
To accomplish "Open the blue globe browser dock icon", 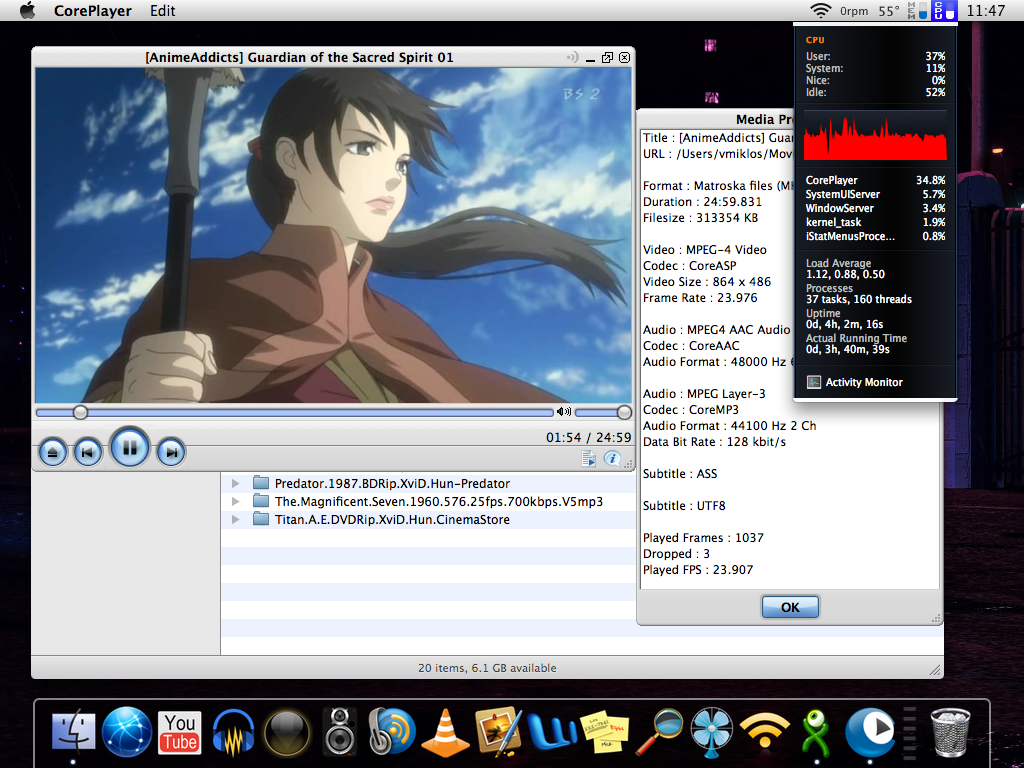I will pos(127,732).
